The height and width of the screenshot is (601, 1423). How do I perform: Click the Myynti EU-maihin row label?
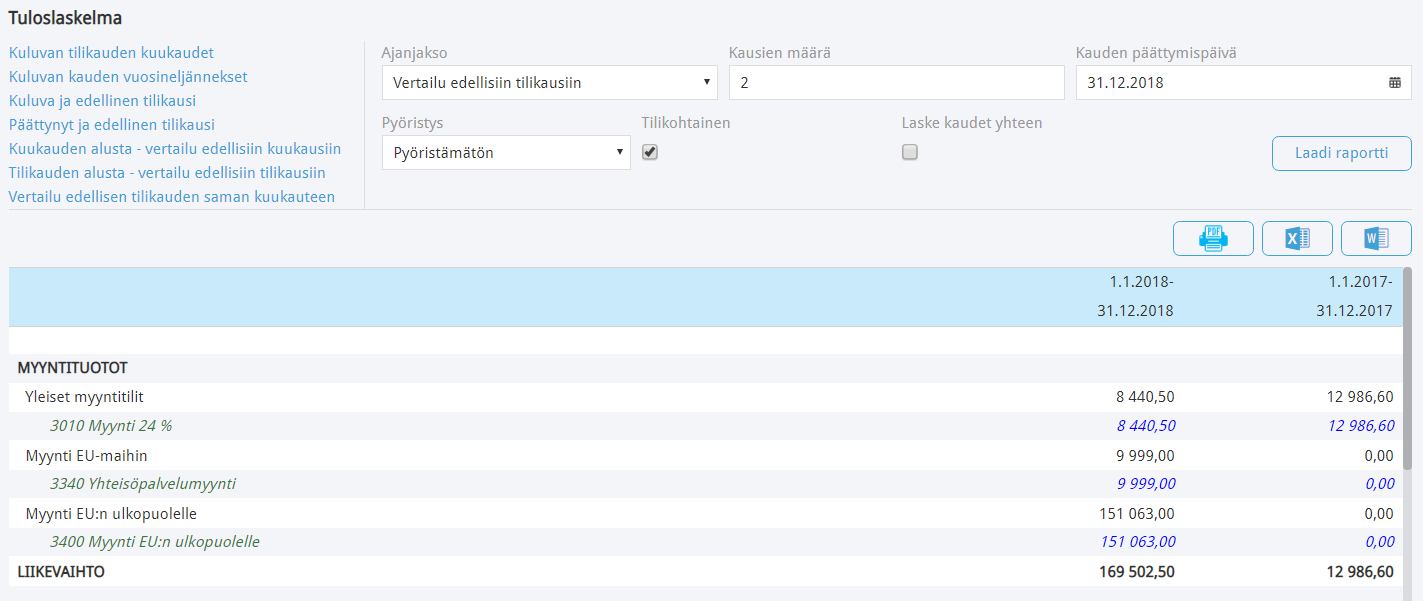coord(88,455)
